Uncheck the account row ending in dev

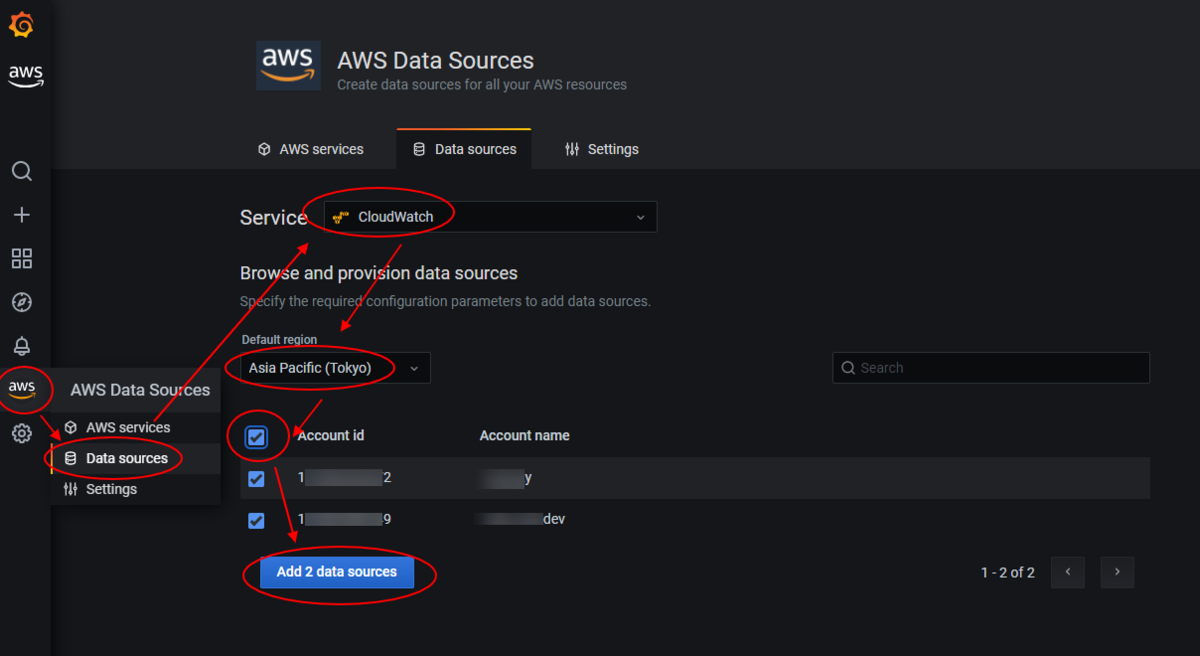click(x=256, y=520)
